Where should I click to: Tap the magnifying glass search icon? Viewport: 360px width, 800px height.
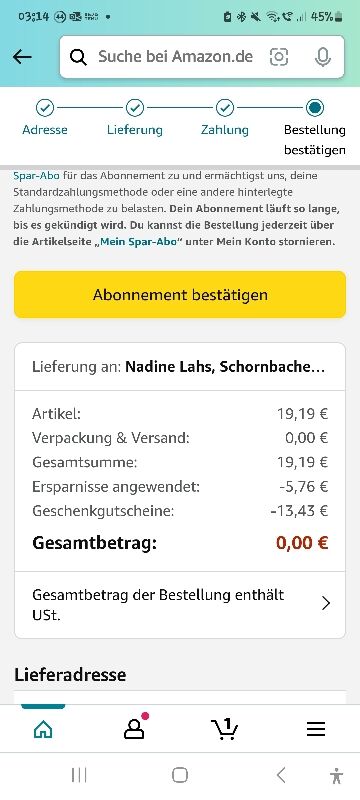(x=78, y=57)
